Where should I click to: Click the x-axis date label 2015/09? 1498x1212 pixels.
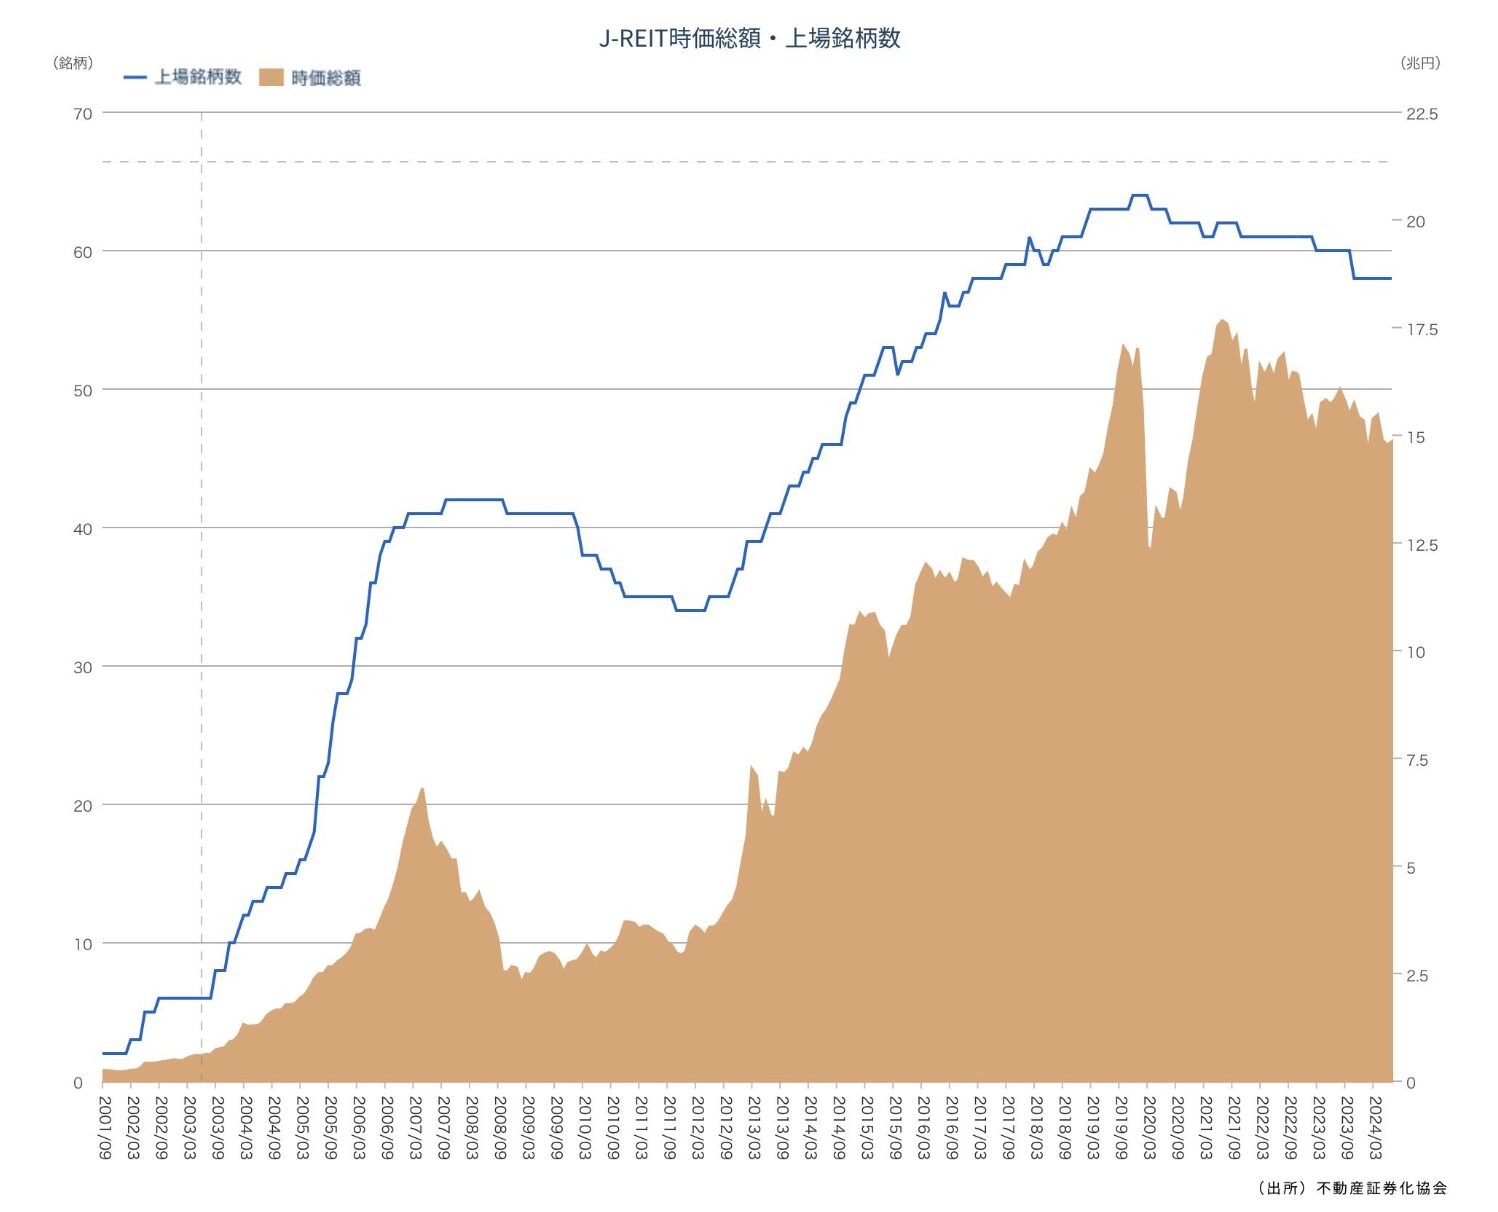(x=895, y=1128)
